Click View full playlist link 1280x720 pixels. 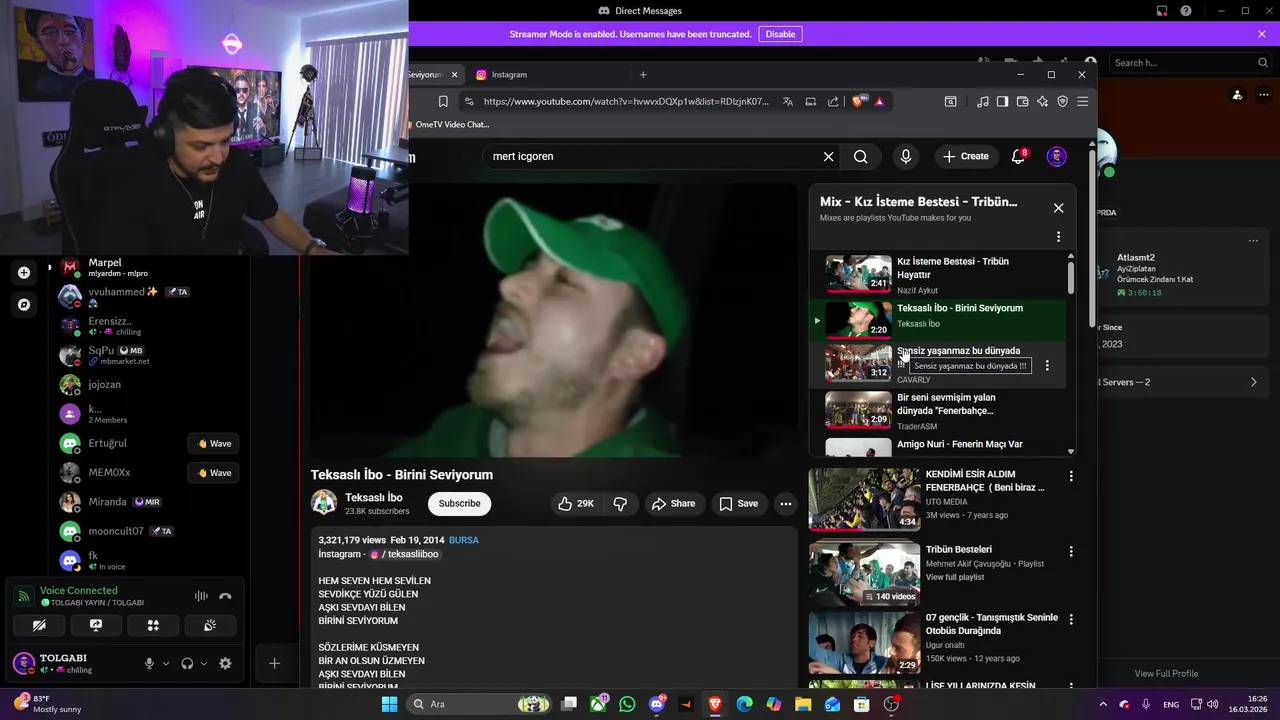coord(954,577)
